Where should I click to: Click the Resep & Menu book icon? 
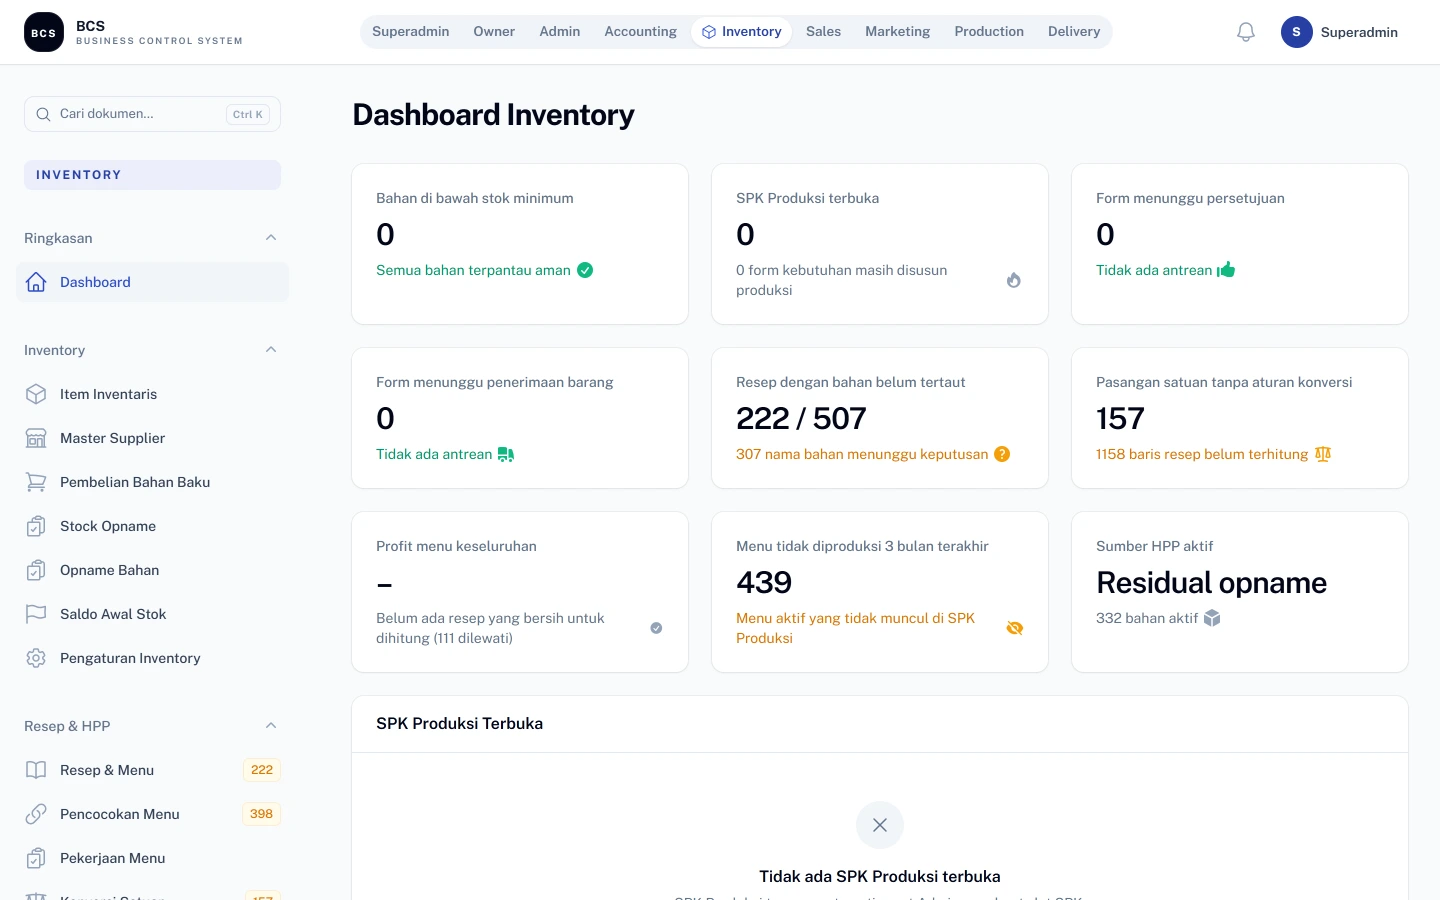[36, 770]
